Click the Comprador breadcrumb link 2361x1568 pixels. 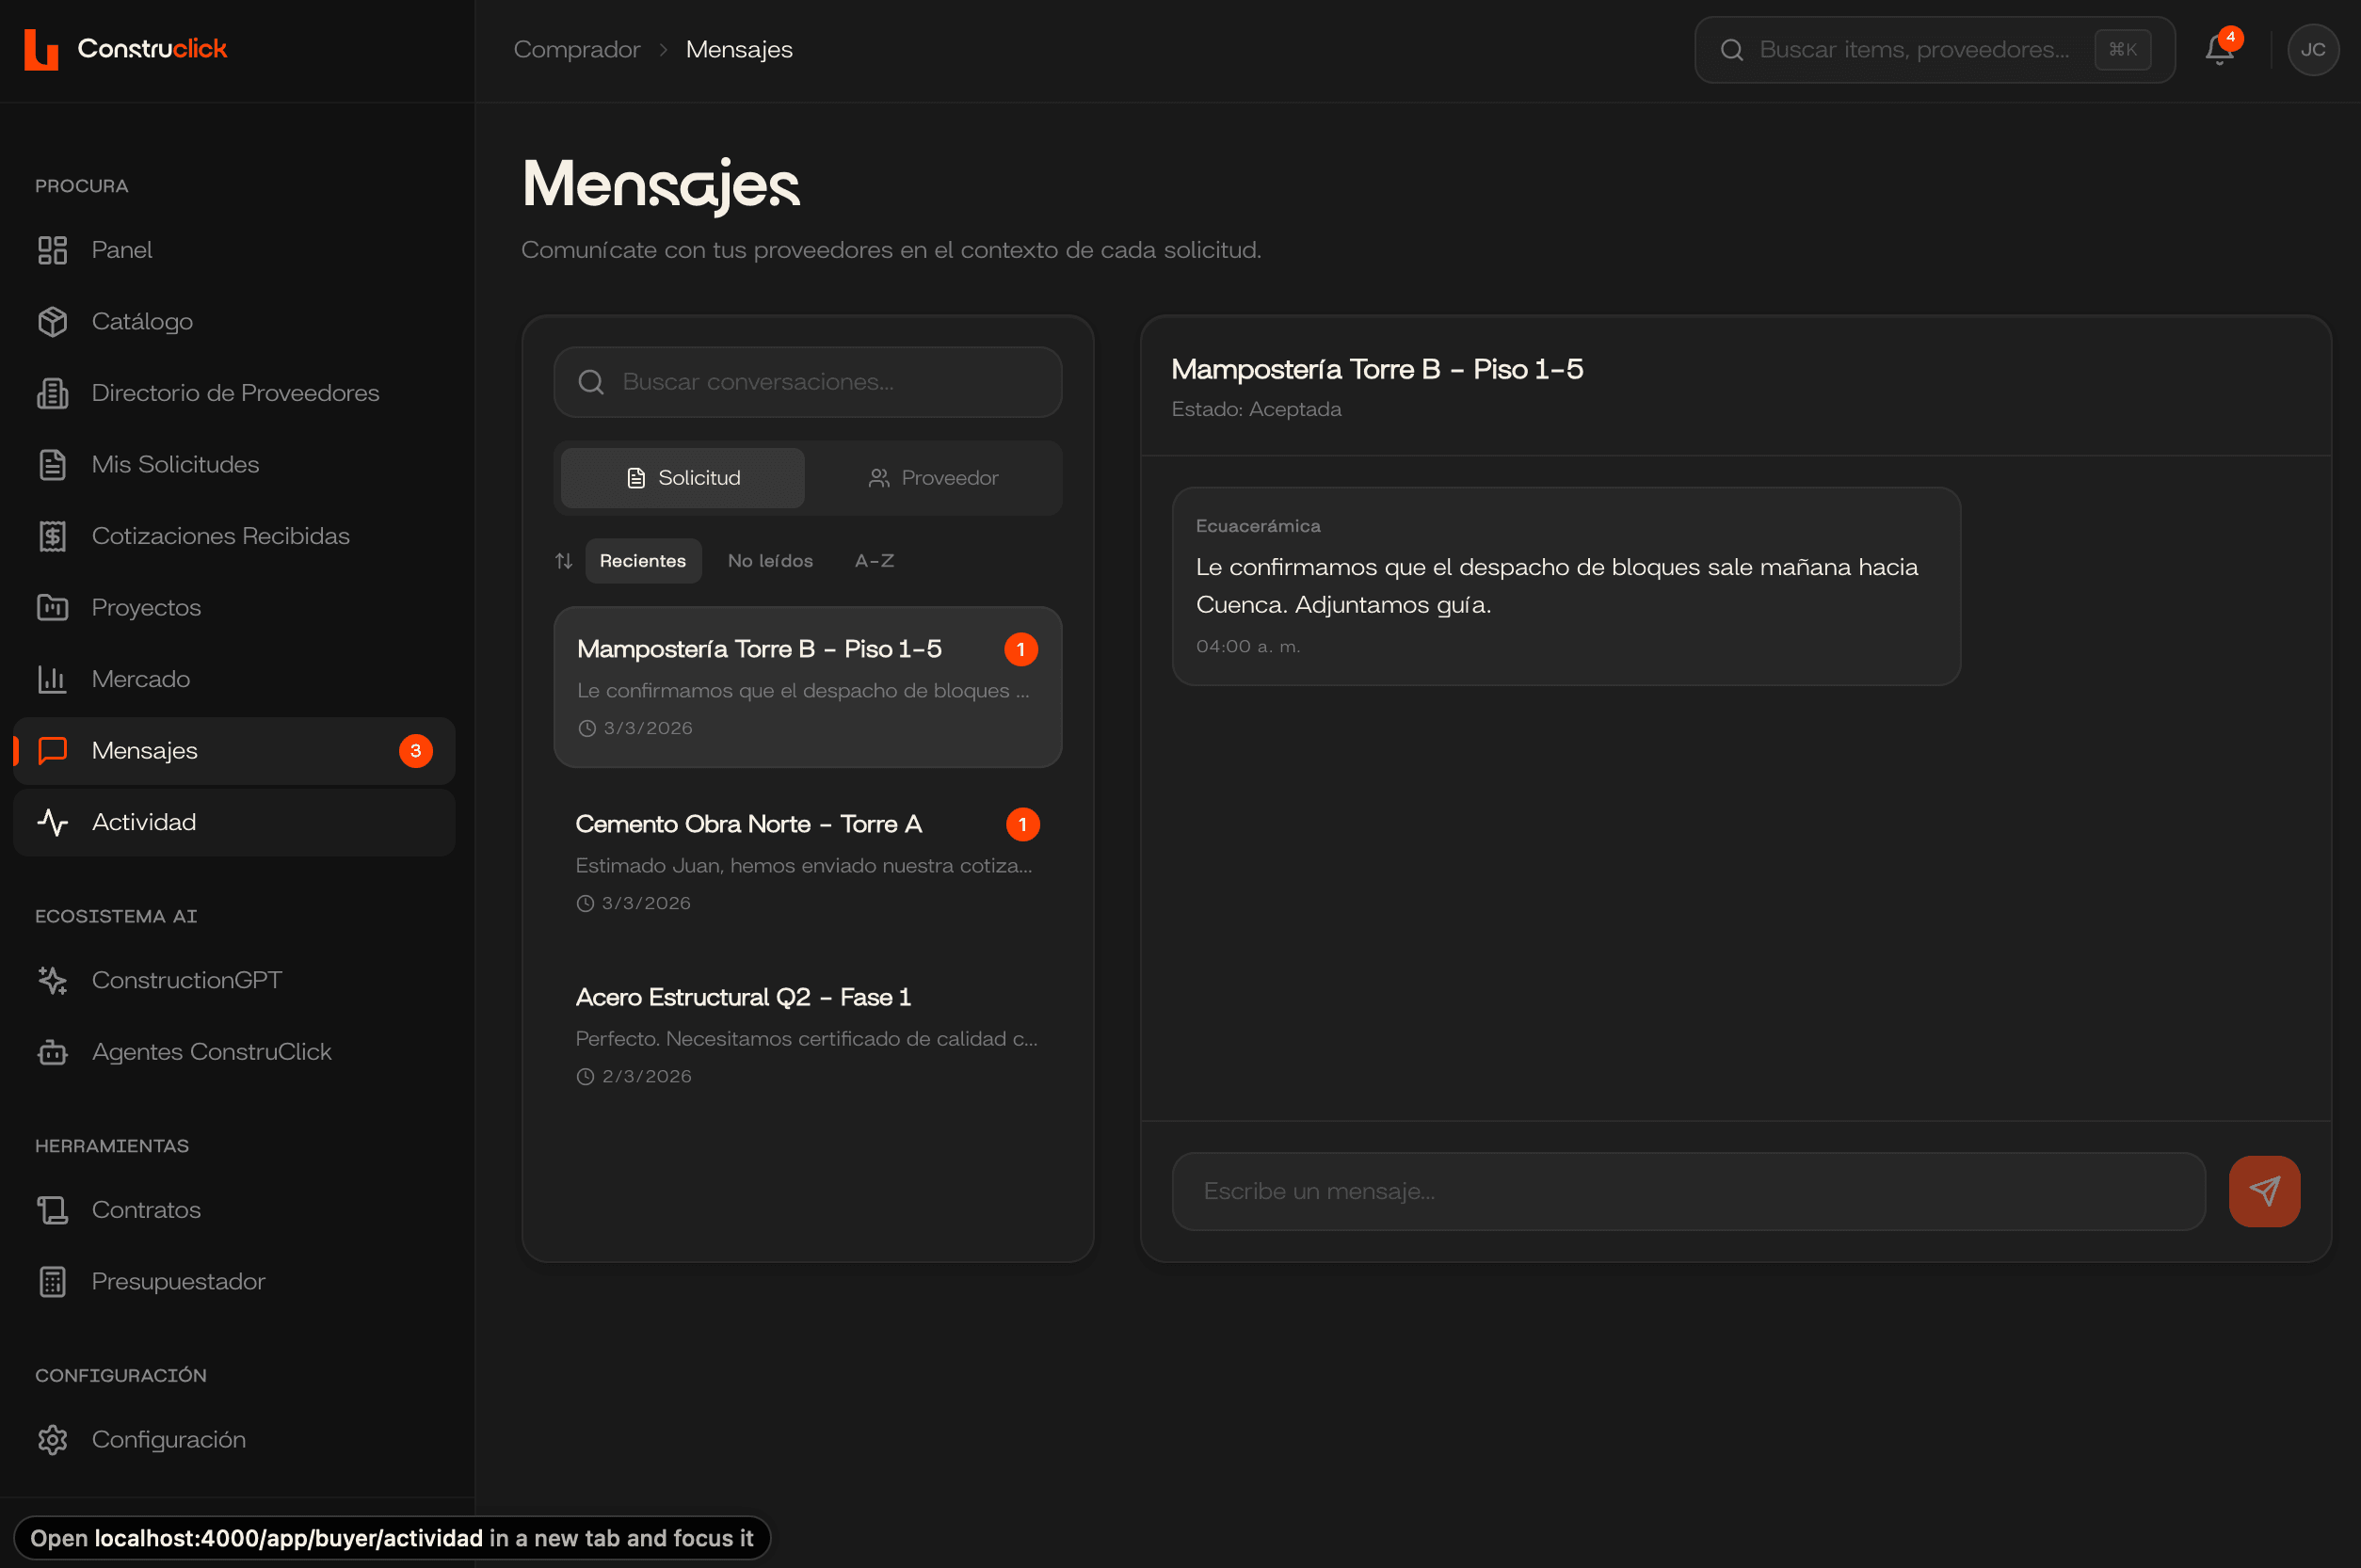(577, 50)
